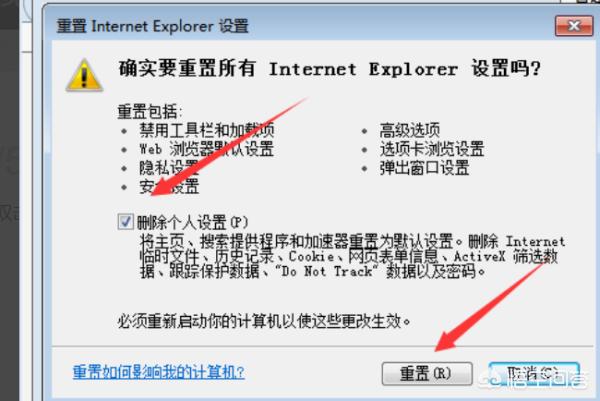Screen dimensions: 600x401
Task: Select the 选项卡浏览设置 list item
Action: click(x=432, y=149)
